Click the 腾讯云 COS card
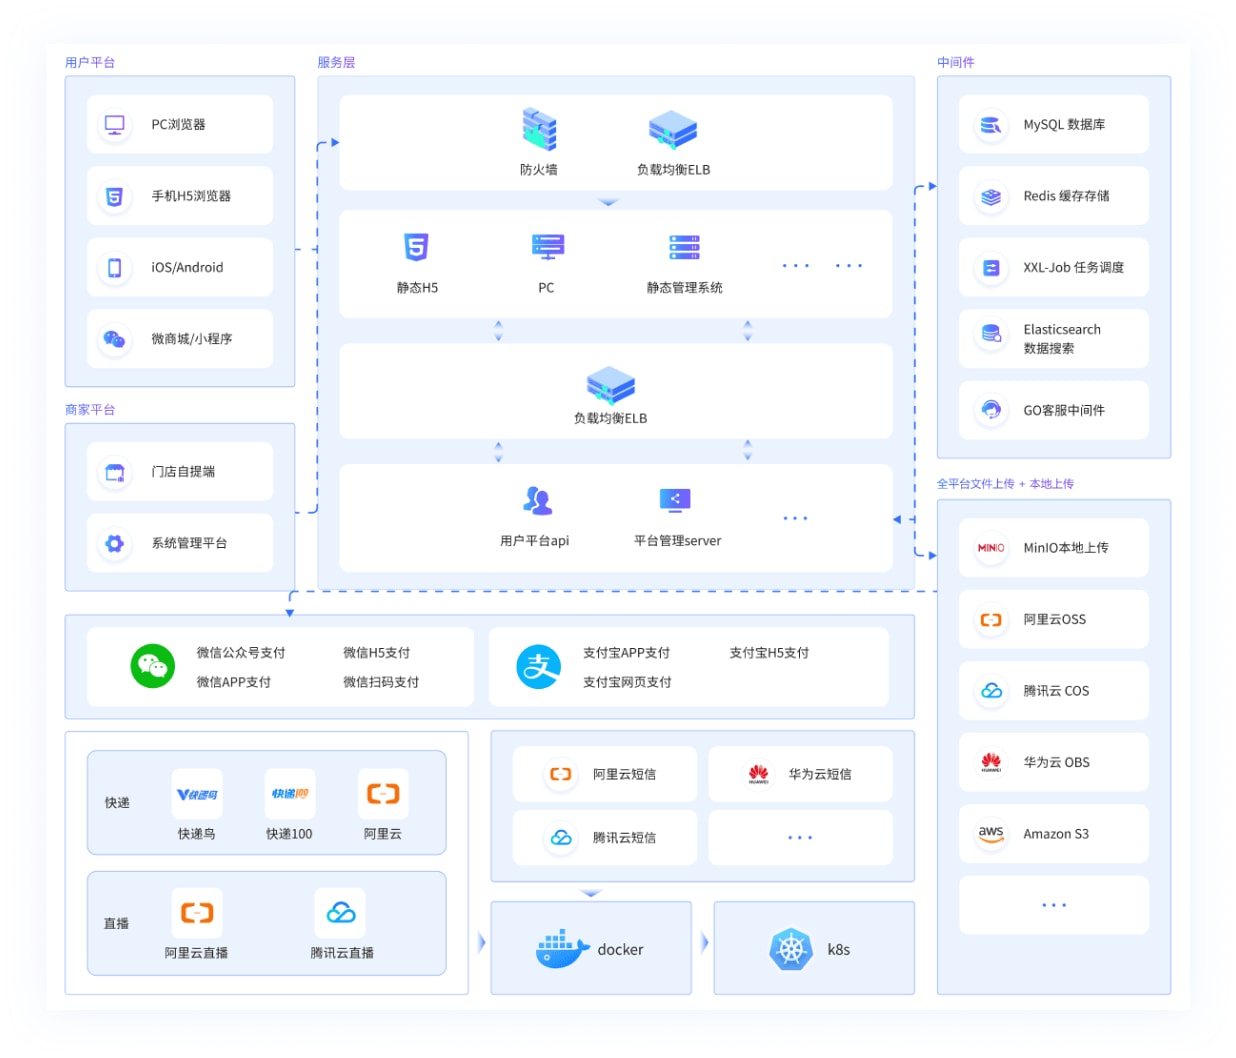1236x1058 pixels. [1054, 691]
